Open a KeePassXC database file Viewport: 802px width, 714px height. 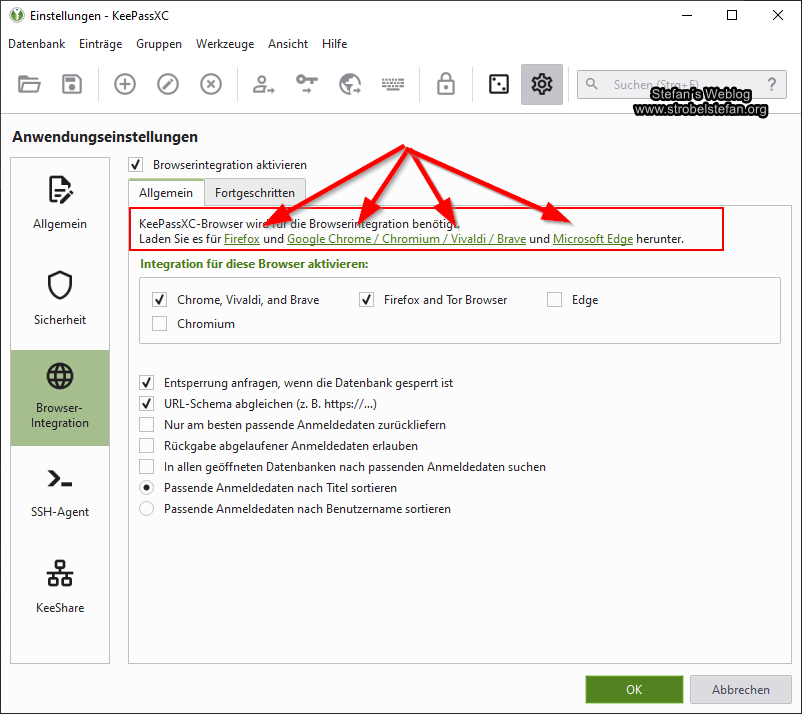click(x=29, y=84)
